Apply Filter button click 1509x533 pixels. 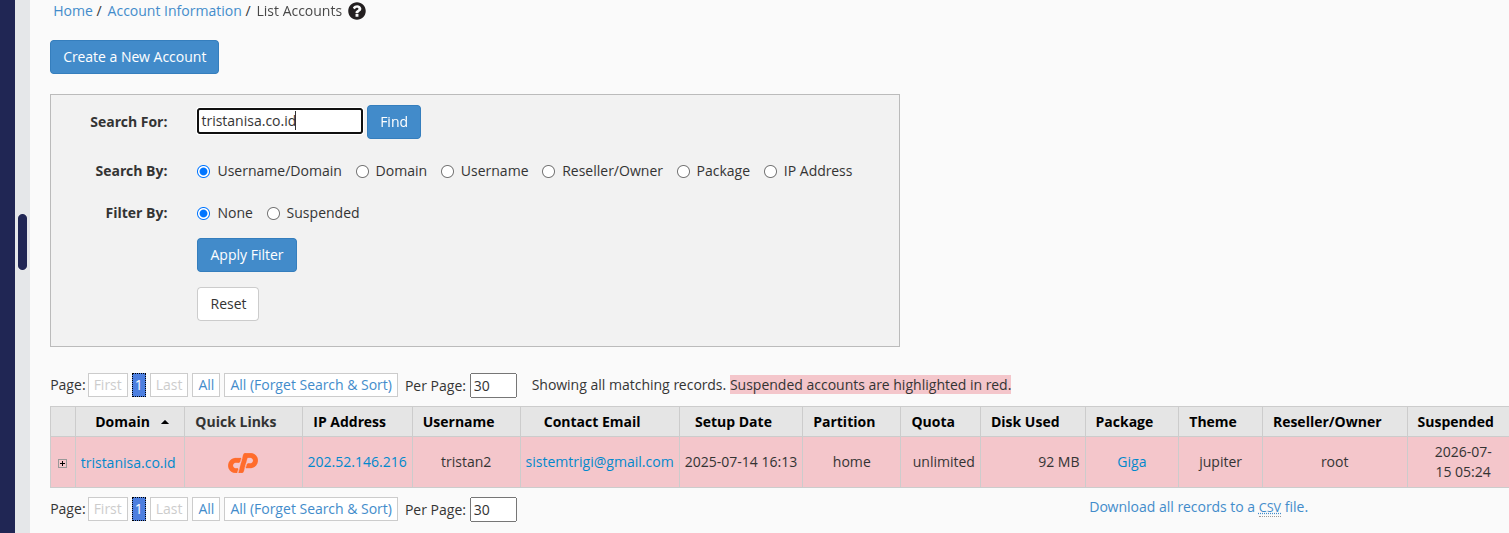tap(247, 255)
